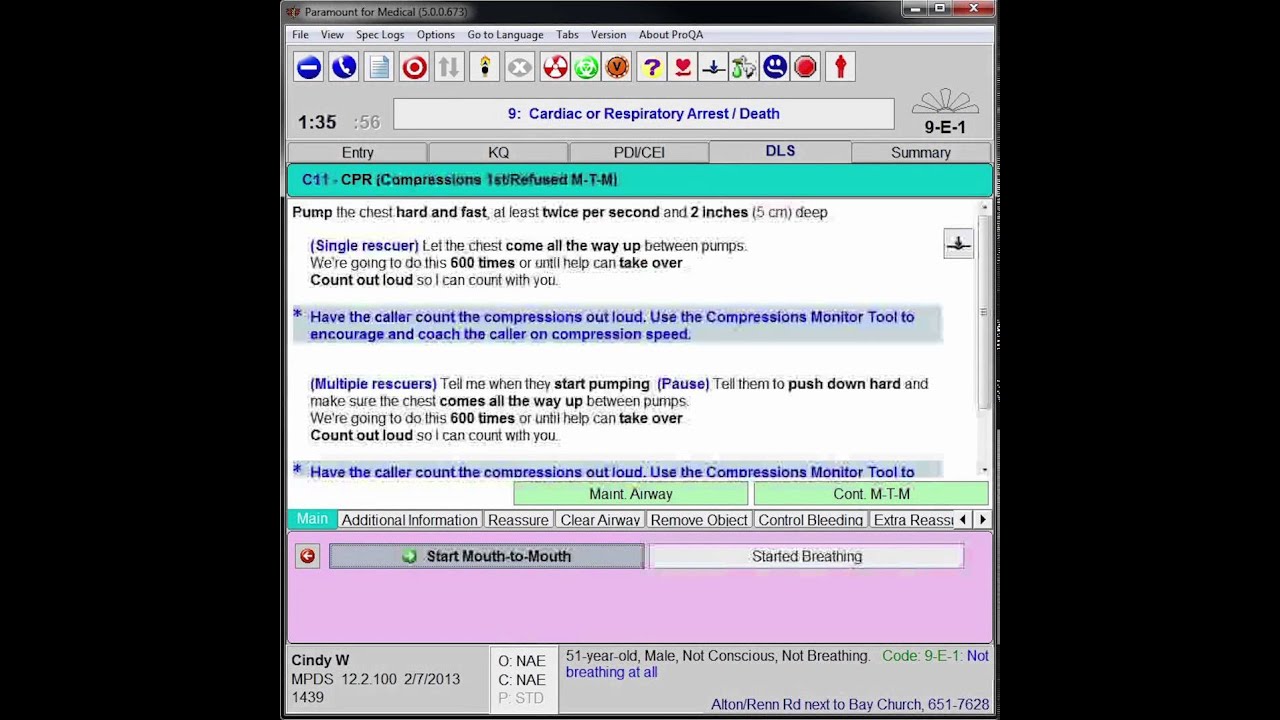The height and width of the screenshot is (720, 1280).
Task: Click the elapsed timer 1:35
Action: coord(317,122)
